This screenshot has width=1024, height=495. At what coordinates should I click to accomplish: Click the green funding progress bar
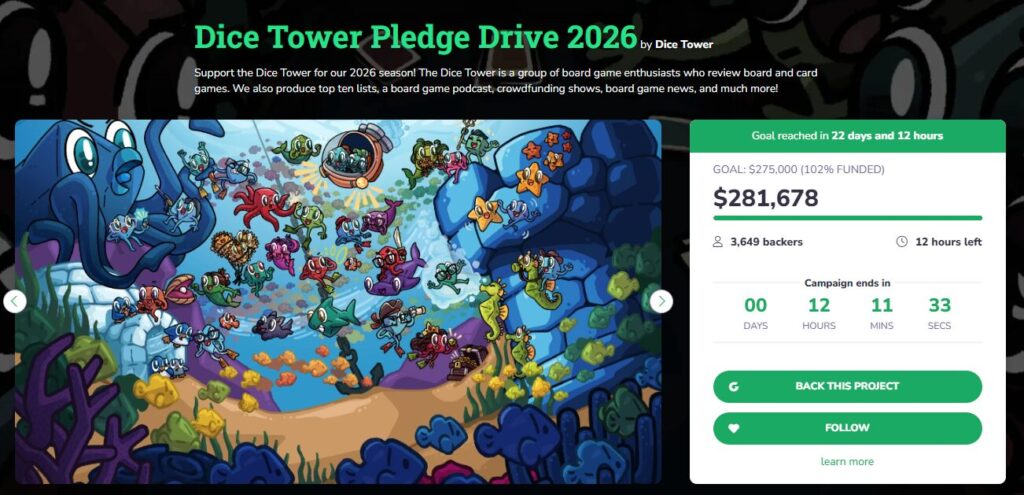pos(847,218)
